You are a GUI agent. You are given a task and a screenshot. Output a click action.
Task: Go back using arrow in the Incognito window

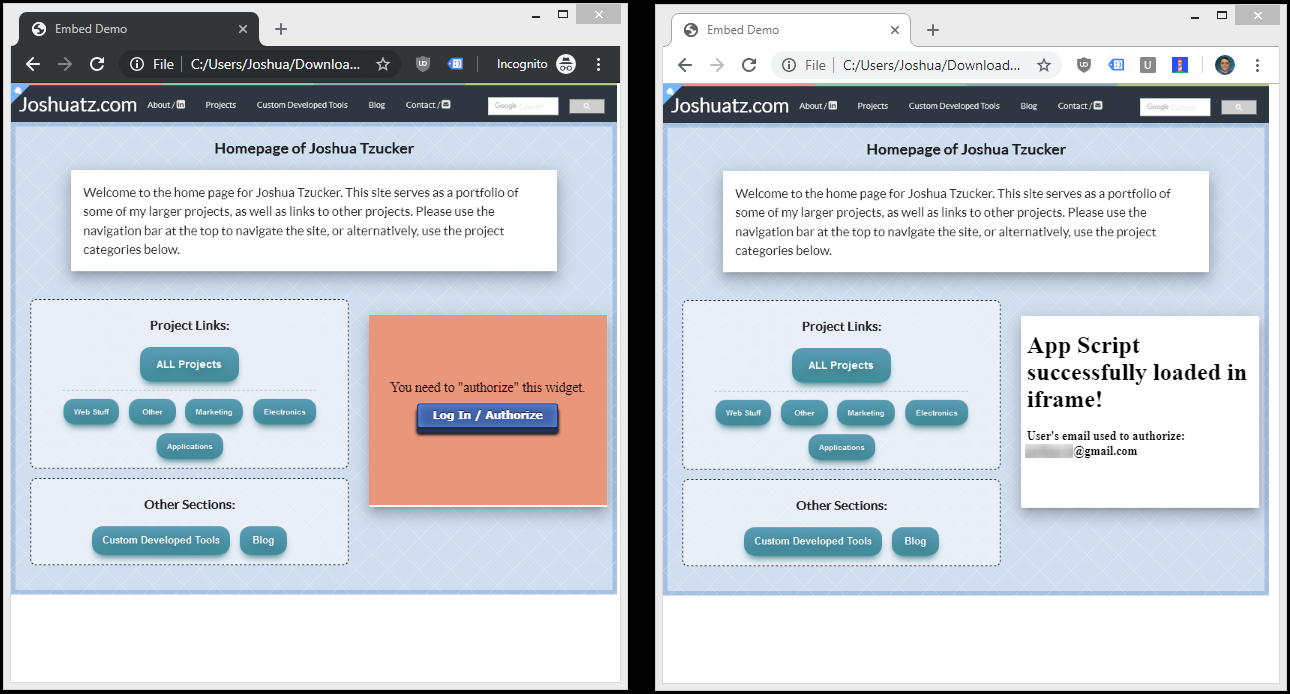33,64
